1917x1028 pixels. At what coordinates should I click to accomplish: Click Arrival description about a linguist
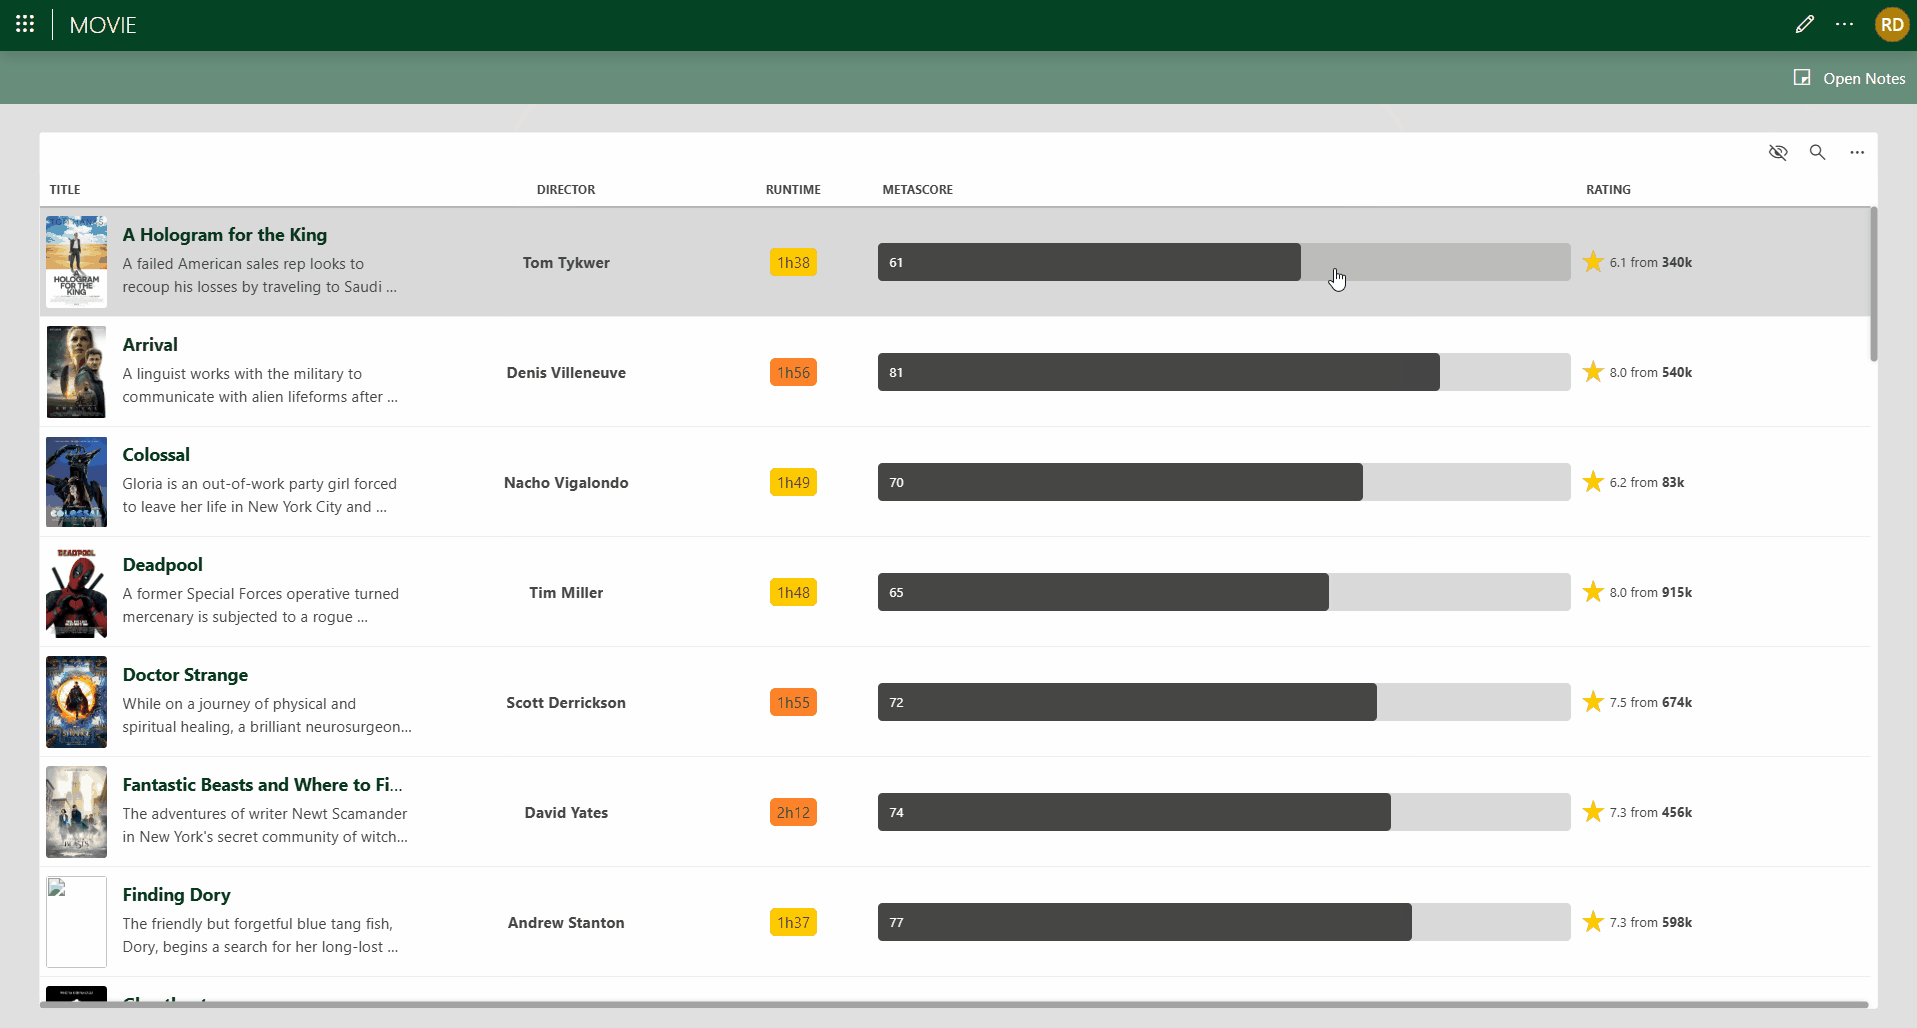[260, 385]
